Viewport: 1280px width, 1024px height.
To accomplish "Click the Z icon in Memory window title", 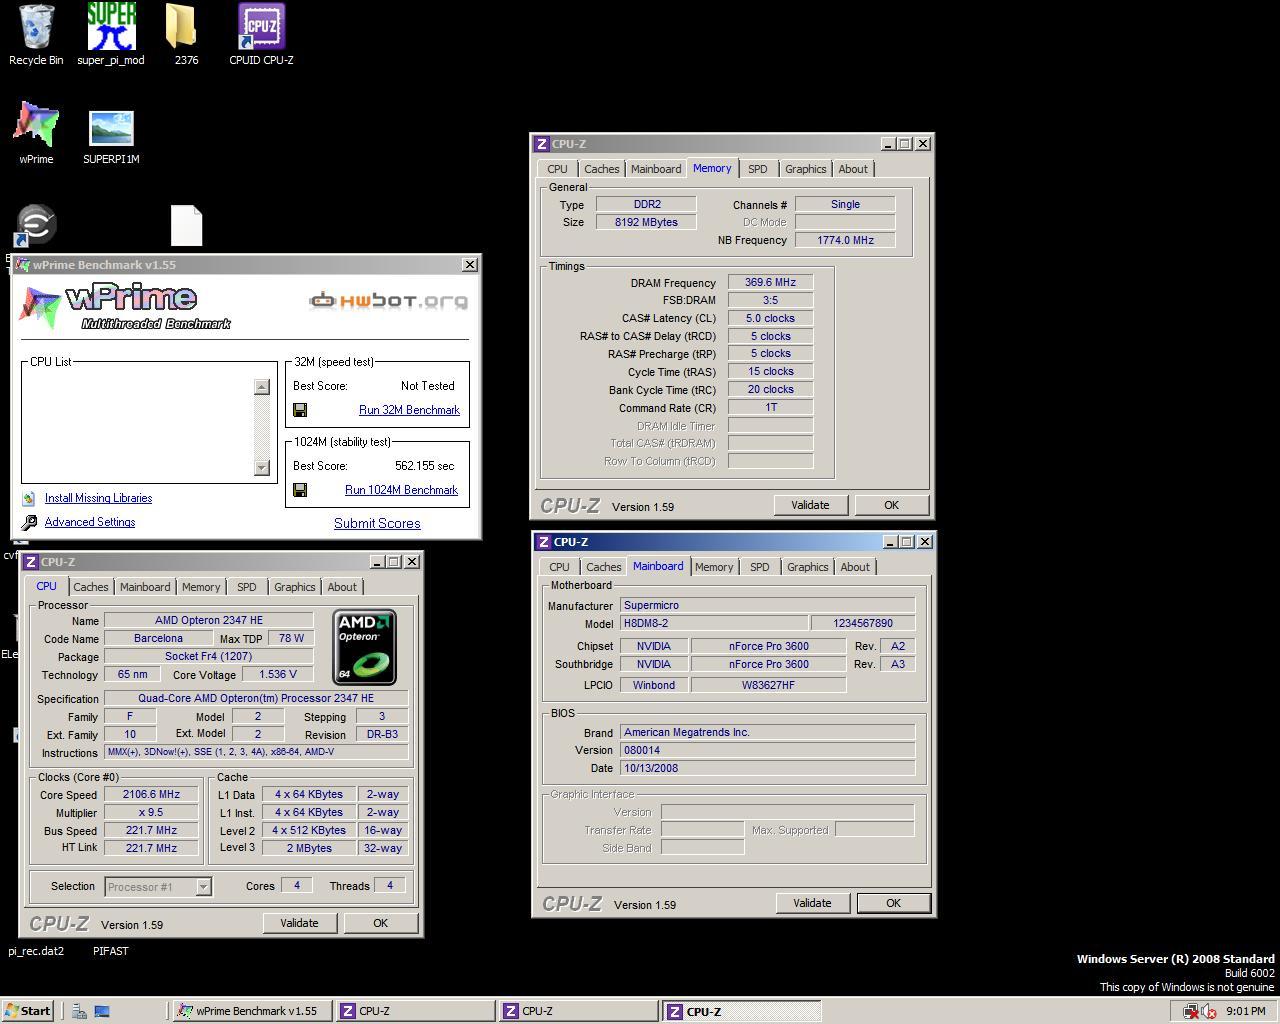I will tap(541, 144).
